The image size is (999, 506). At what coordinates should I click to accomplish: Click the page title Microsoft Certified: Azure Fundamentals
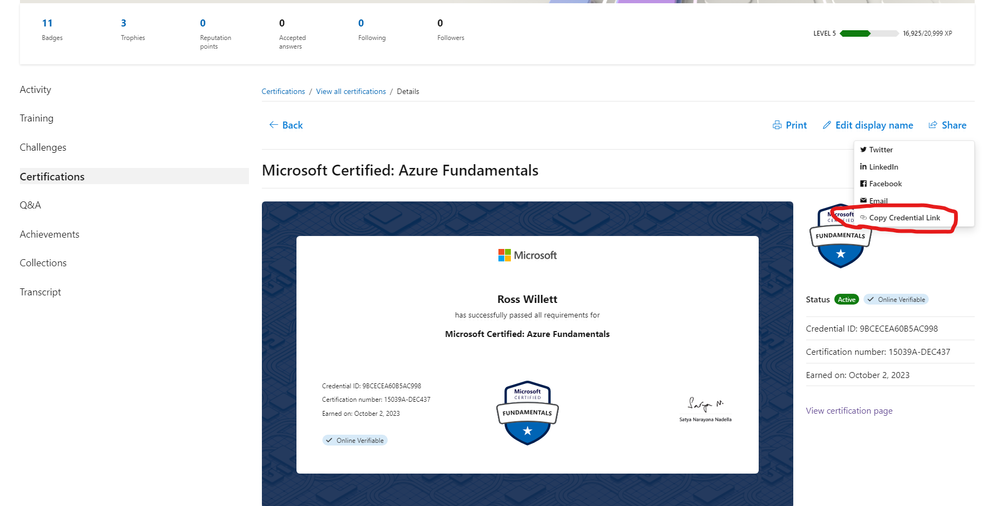(400, 170)
